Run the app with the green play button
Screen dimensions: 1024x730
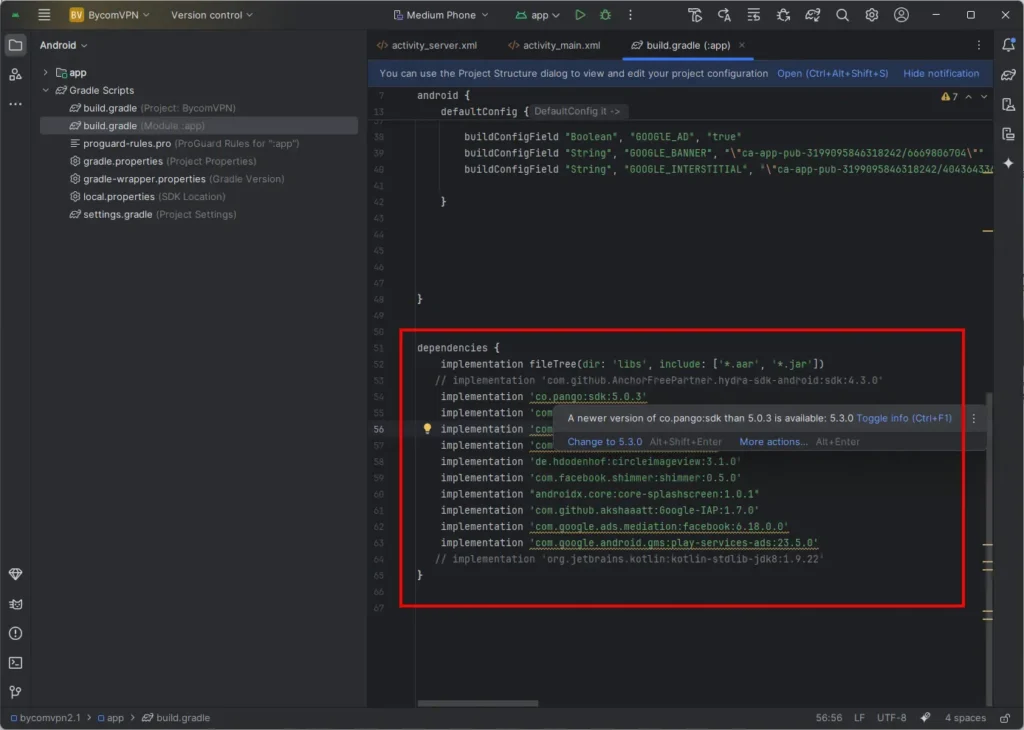click(579, 14)
